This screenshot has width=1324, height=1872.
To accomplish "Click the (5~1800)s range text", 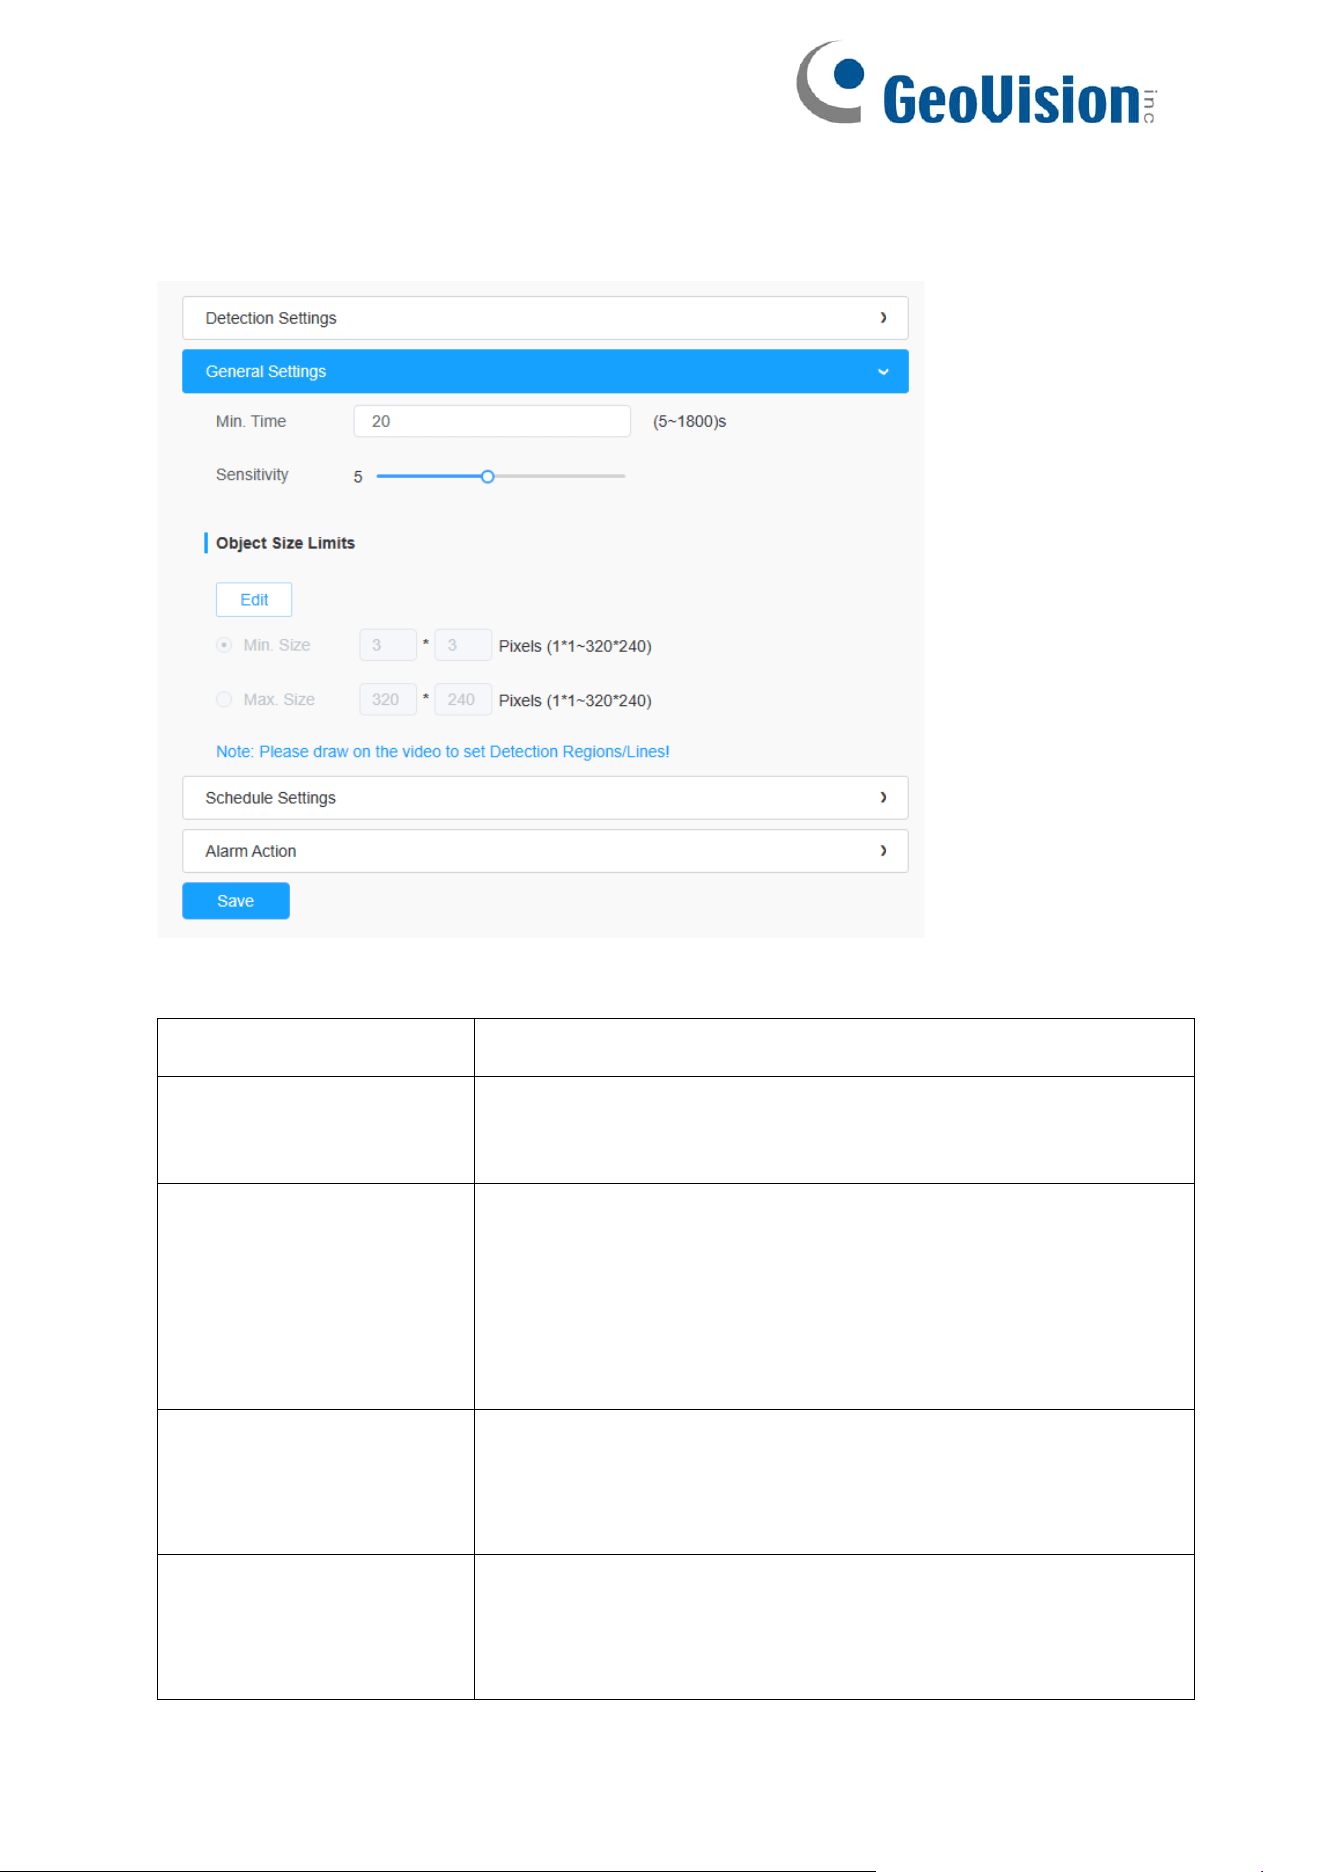I will [x=690, y=422].
